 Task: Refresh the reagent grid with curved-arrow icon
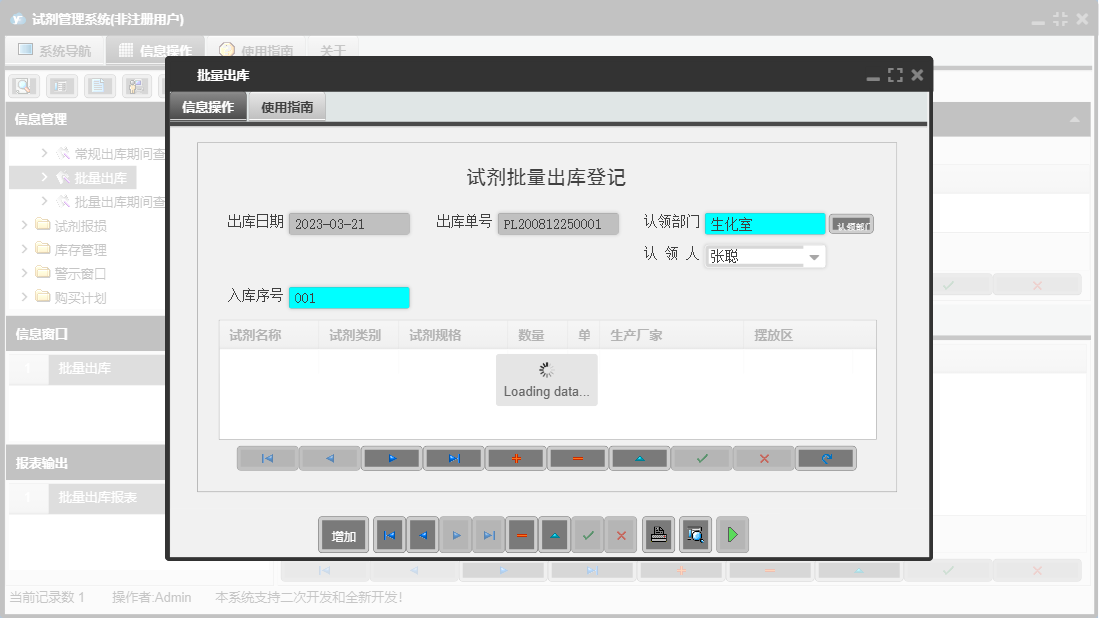[x=825, y=457]
